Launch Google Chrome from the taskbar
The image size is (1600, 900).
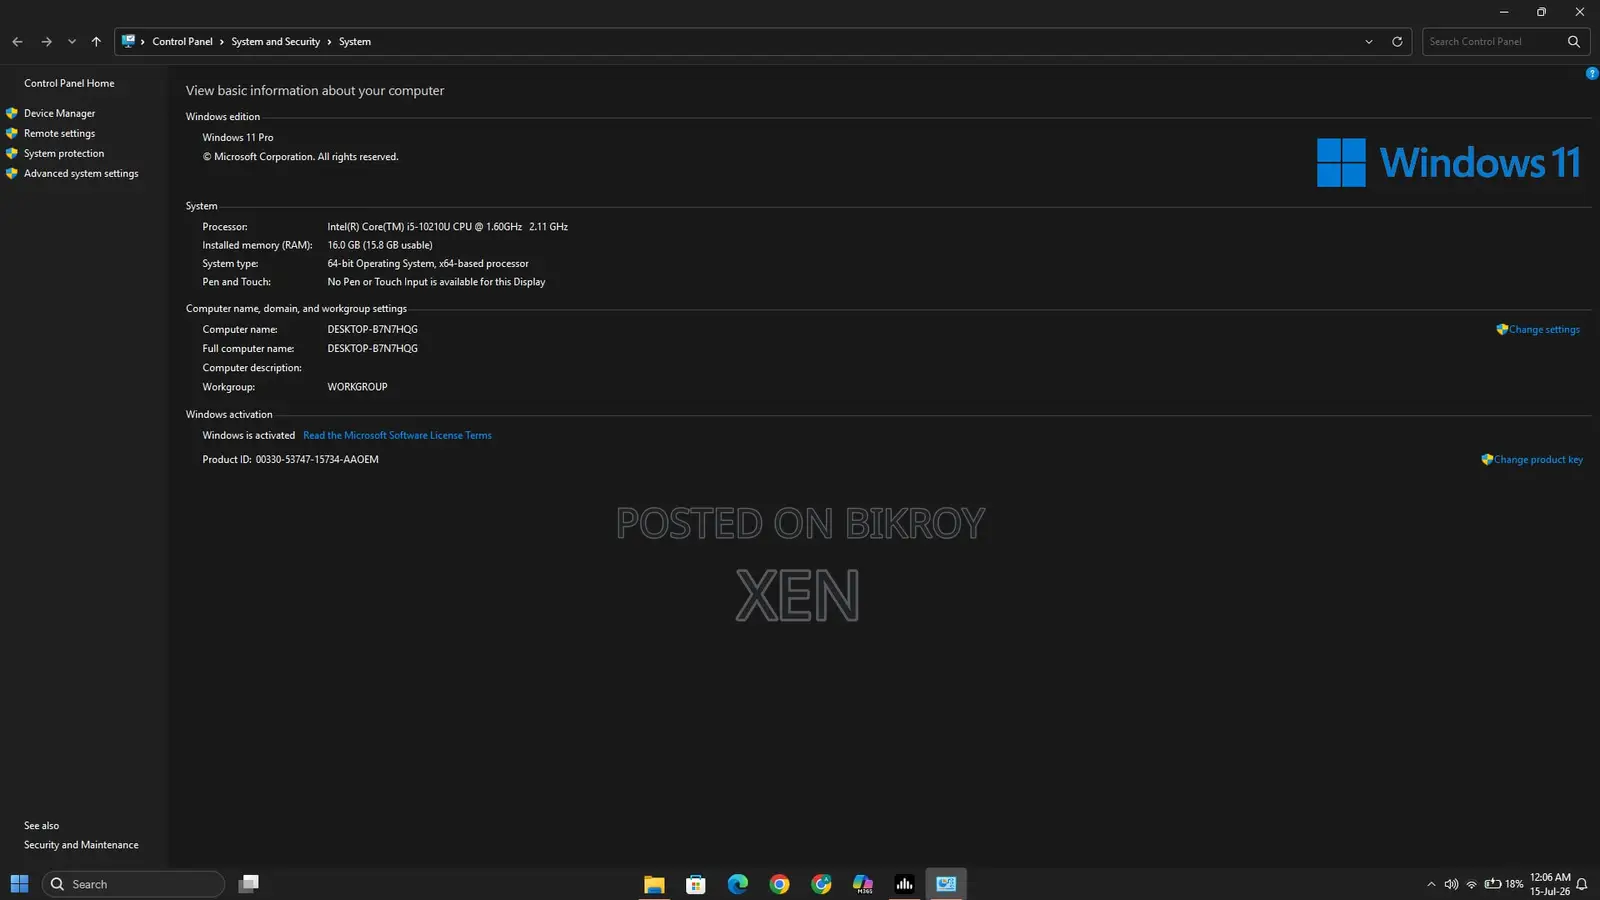pos(779,884)
